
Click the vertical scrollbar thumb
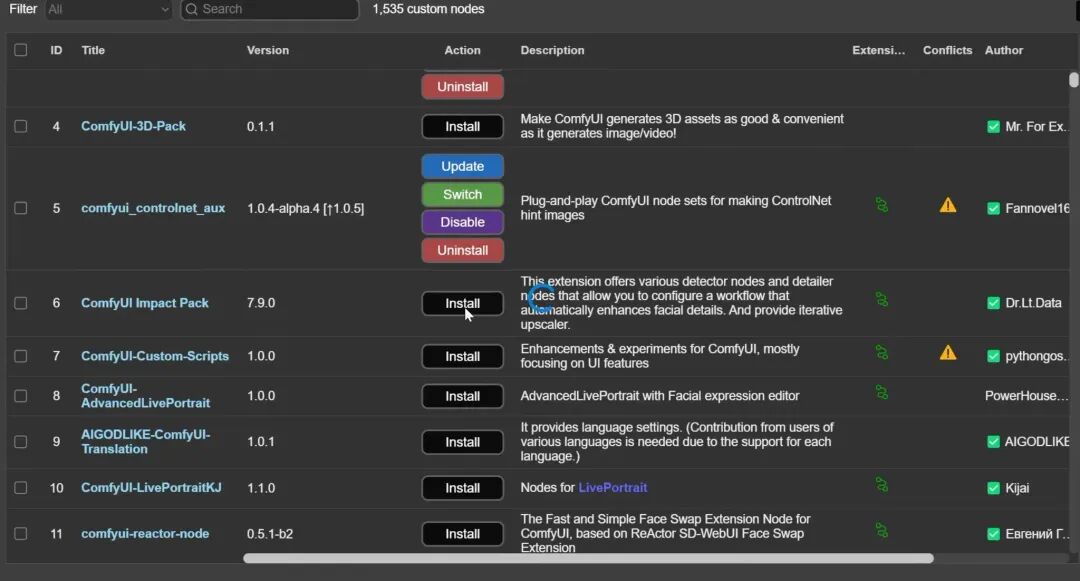(x=1074, y=80)
